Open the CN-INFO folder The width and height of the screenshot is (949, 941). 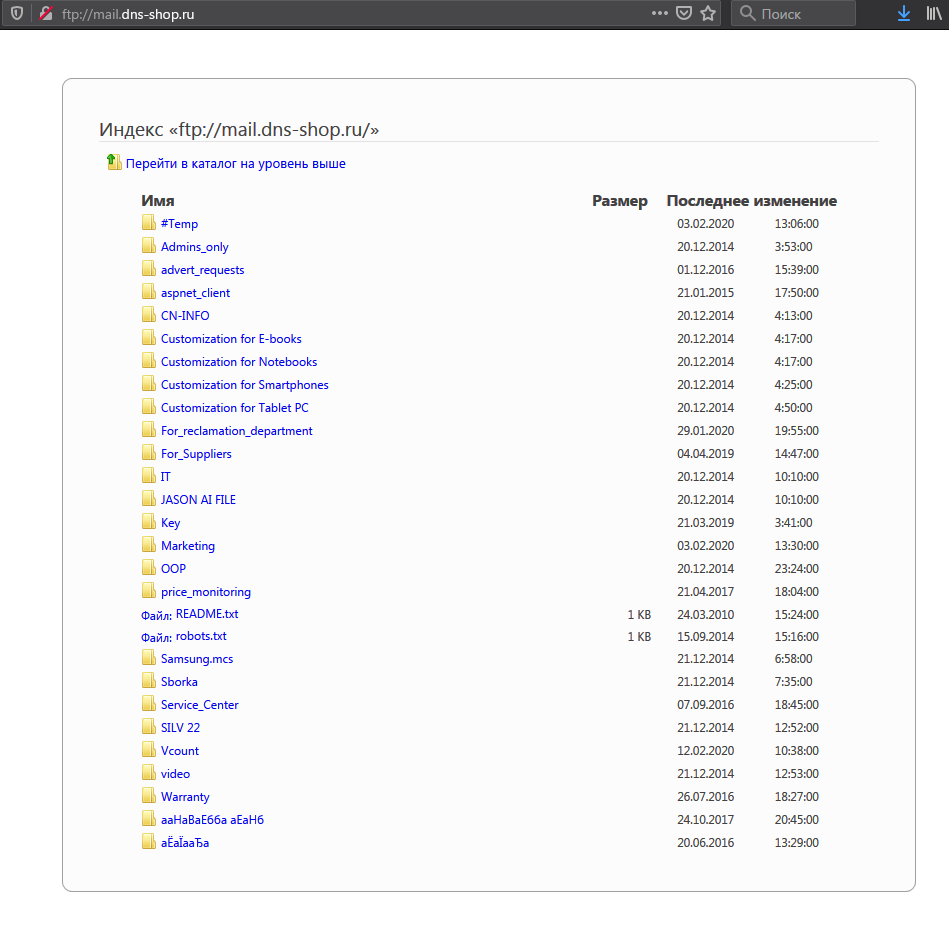point(185,316)
